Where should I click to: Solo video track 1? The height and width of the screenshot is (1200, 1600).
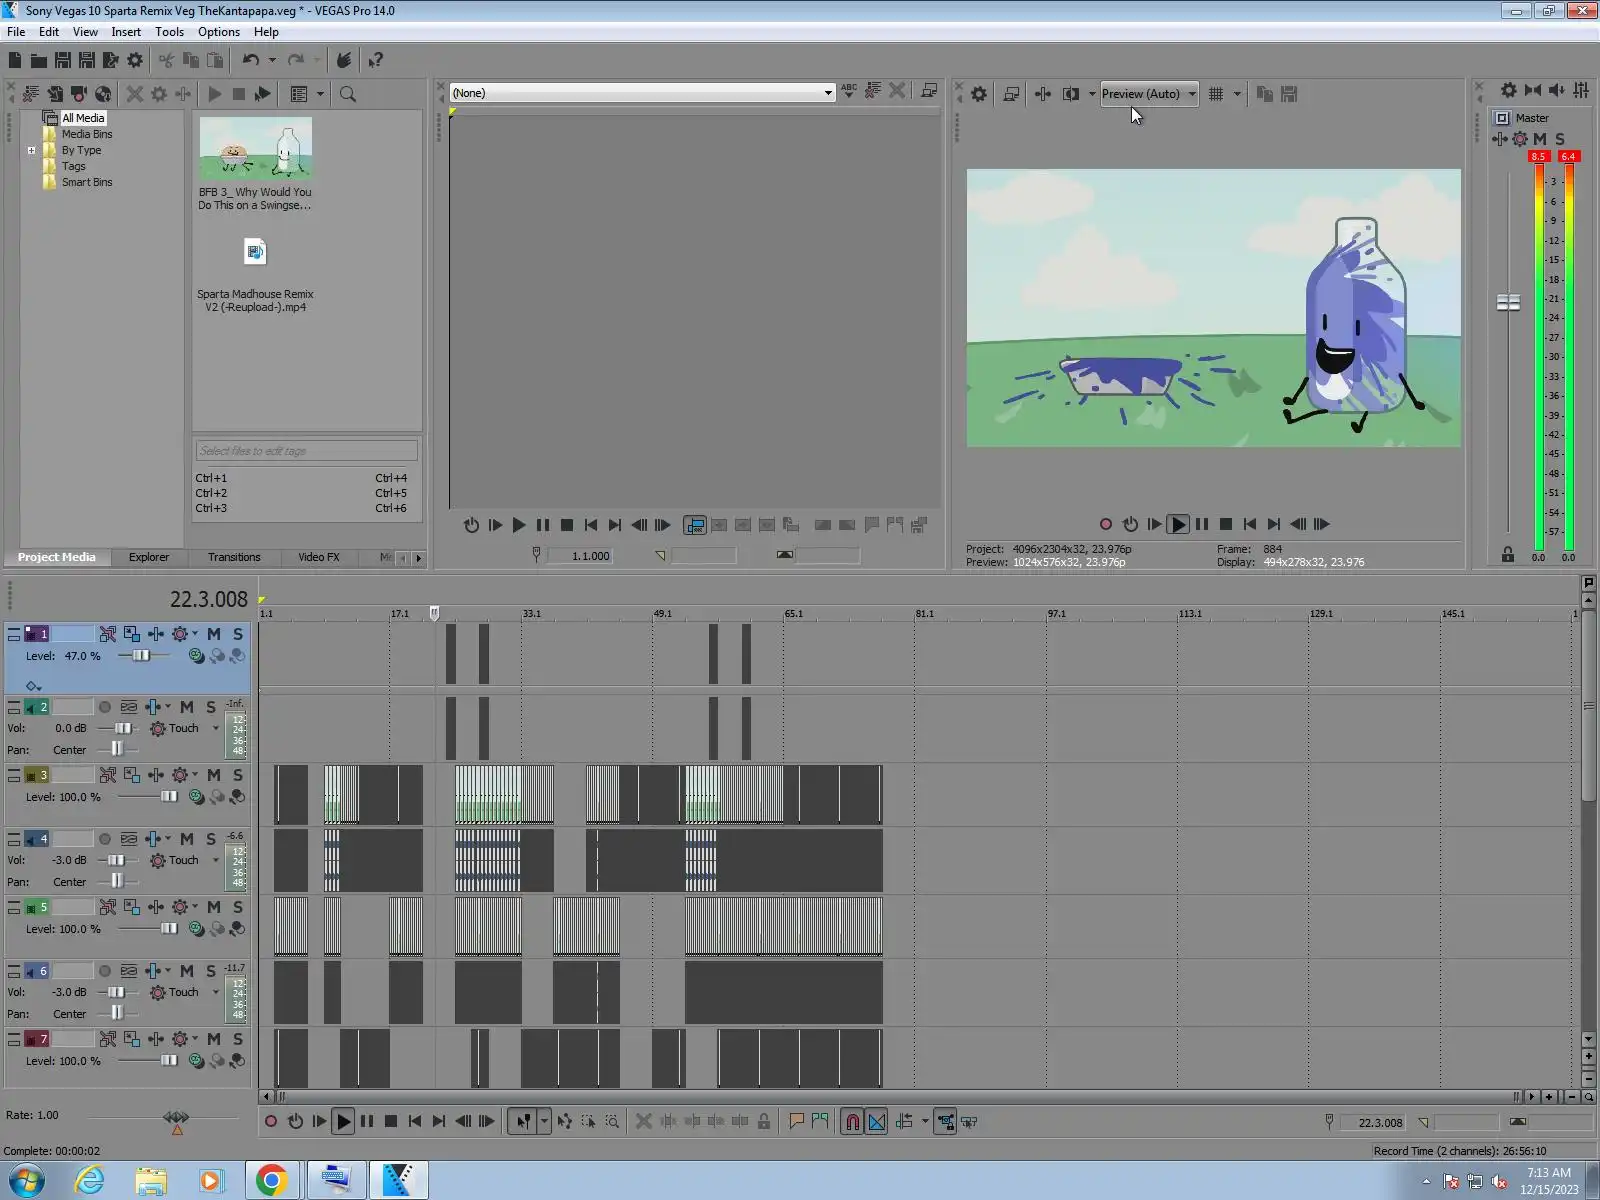point(238,634)
